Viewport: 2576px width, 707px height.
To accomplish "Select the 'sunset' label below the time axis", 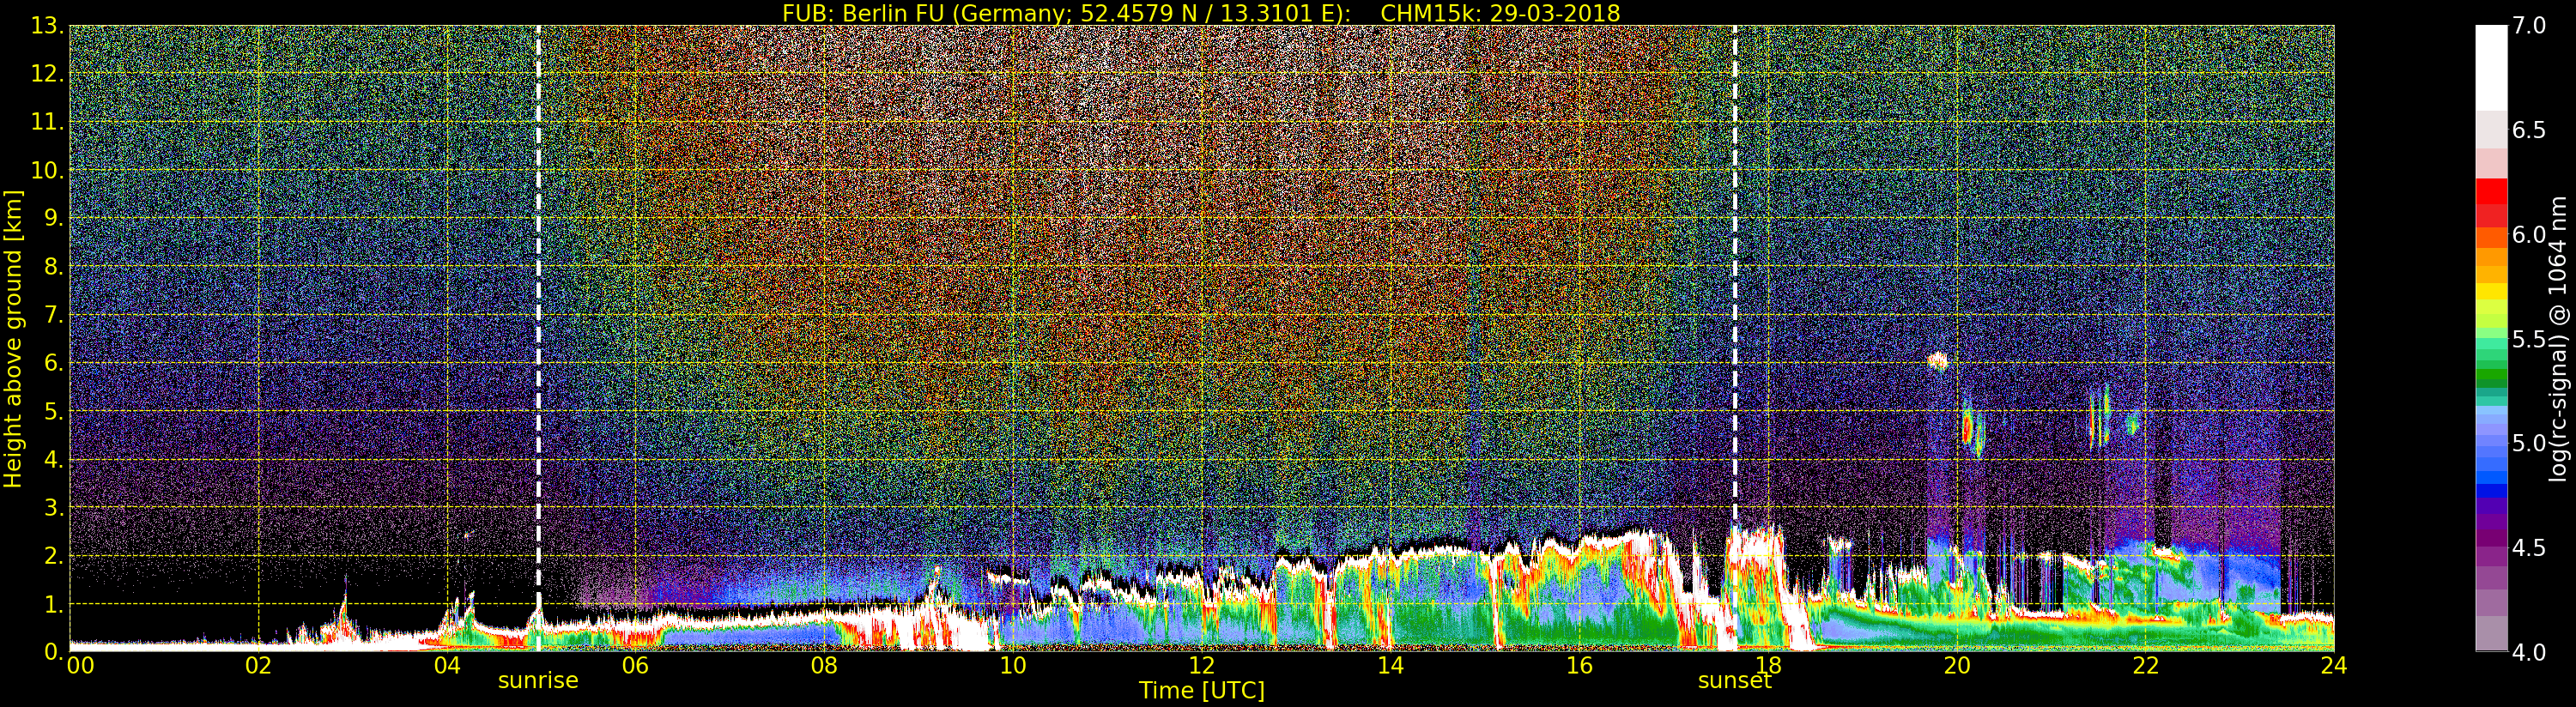I will (1734, 681).
